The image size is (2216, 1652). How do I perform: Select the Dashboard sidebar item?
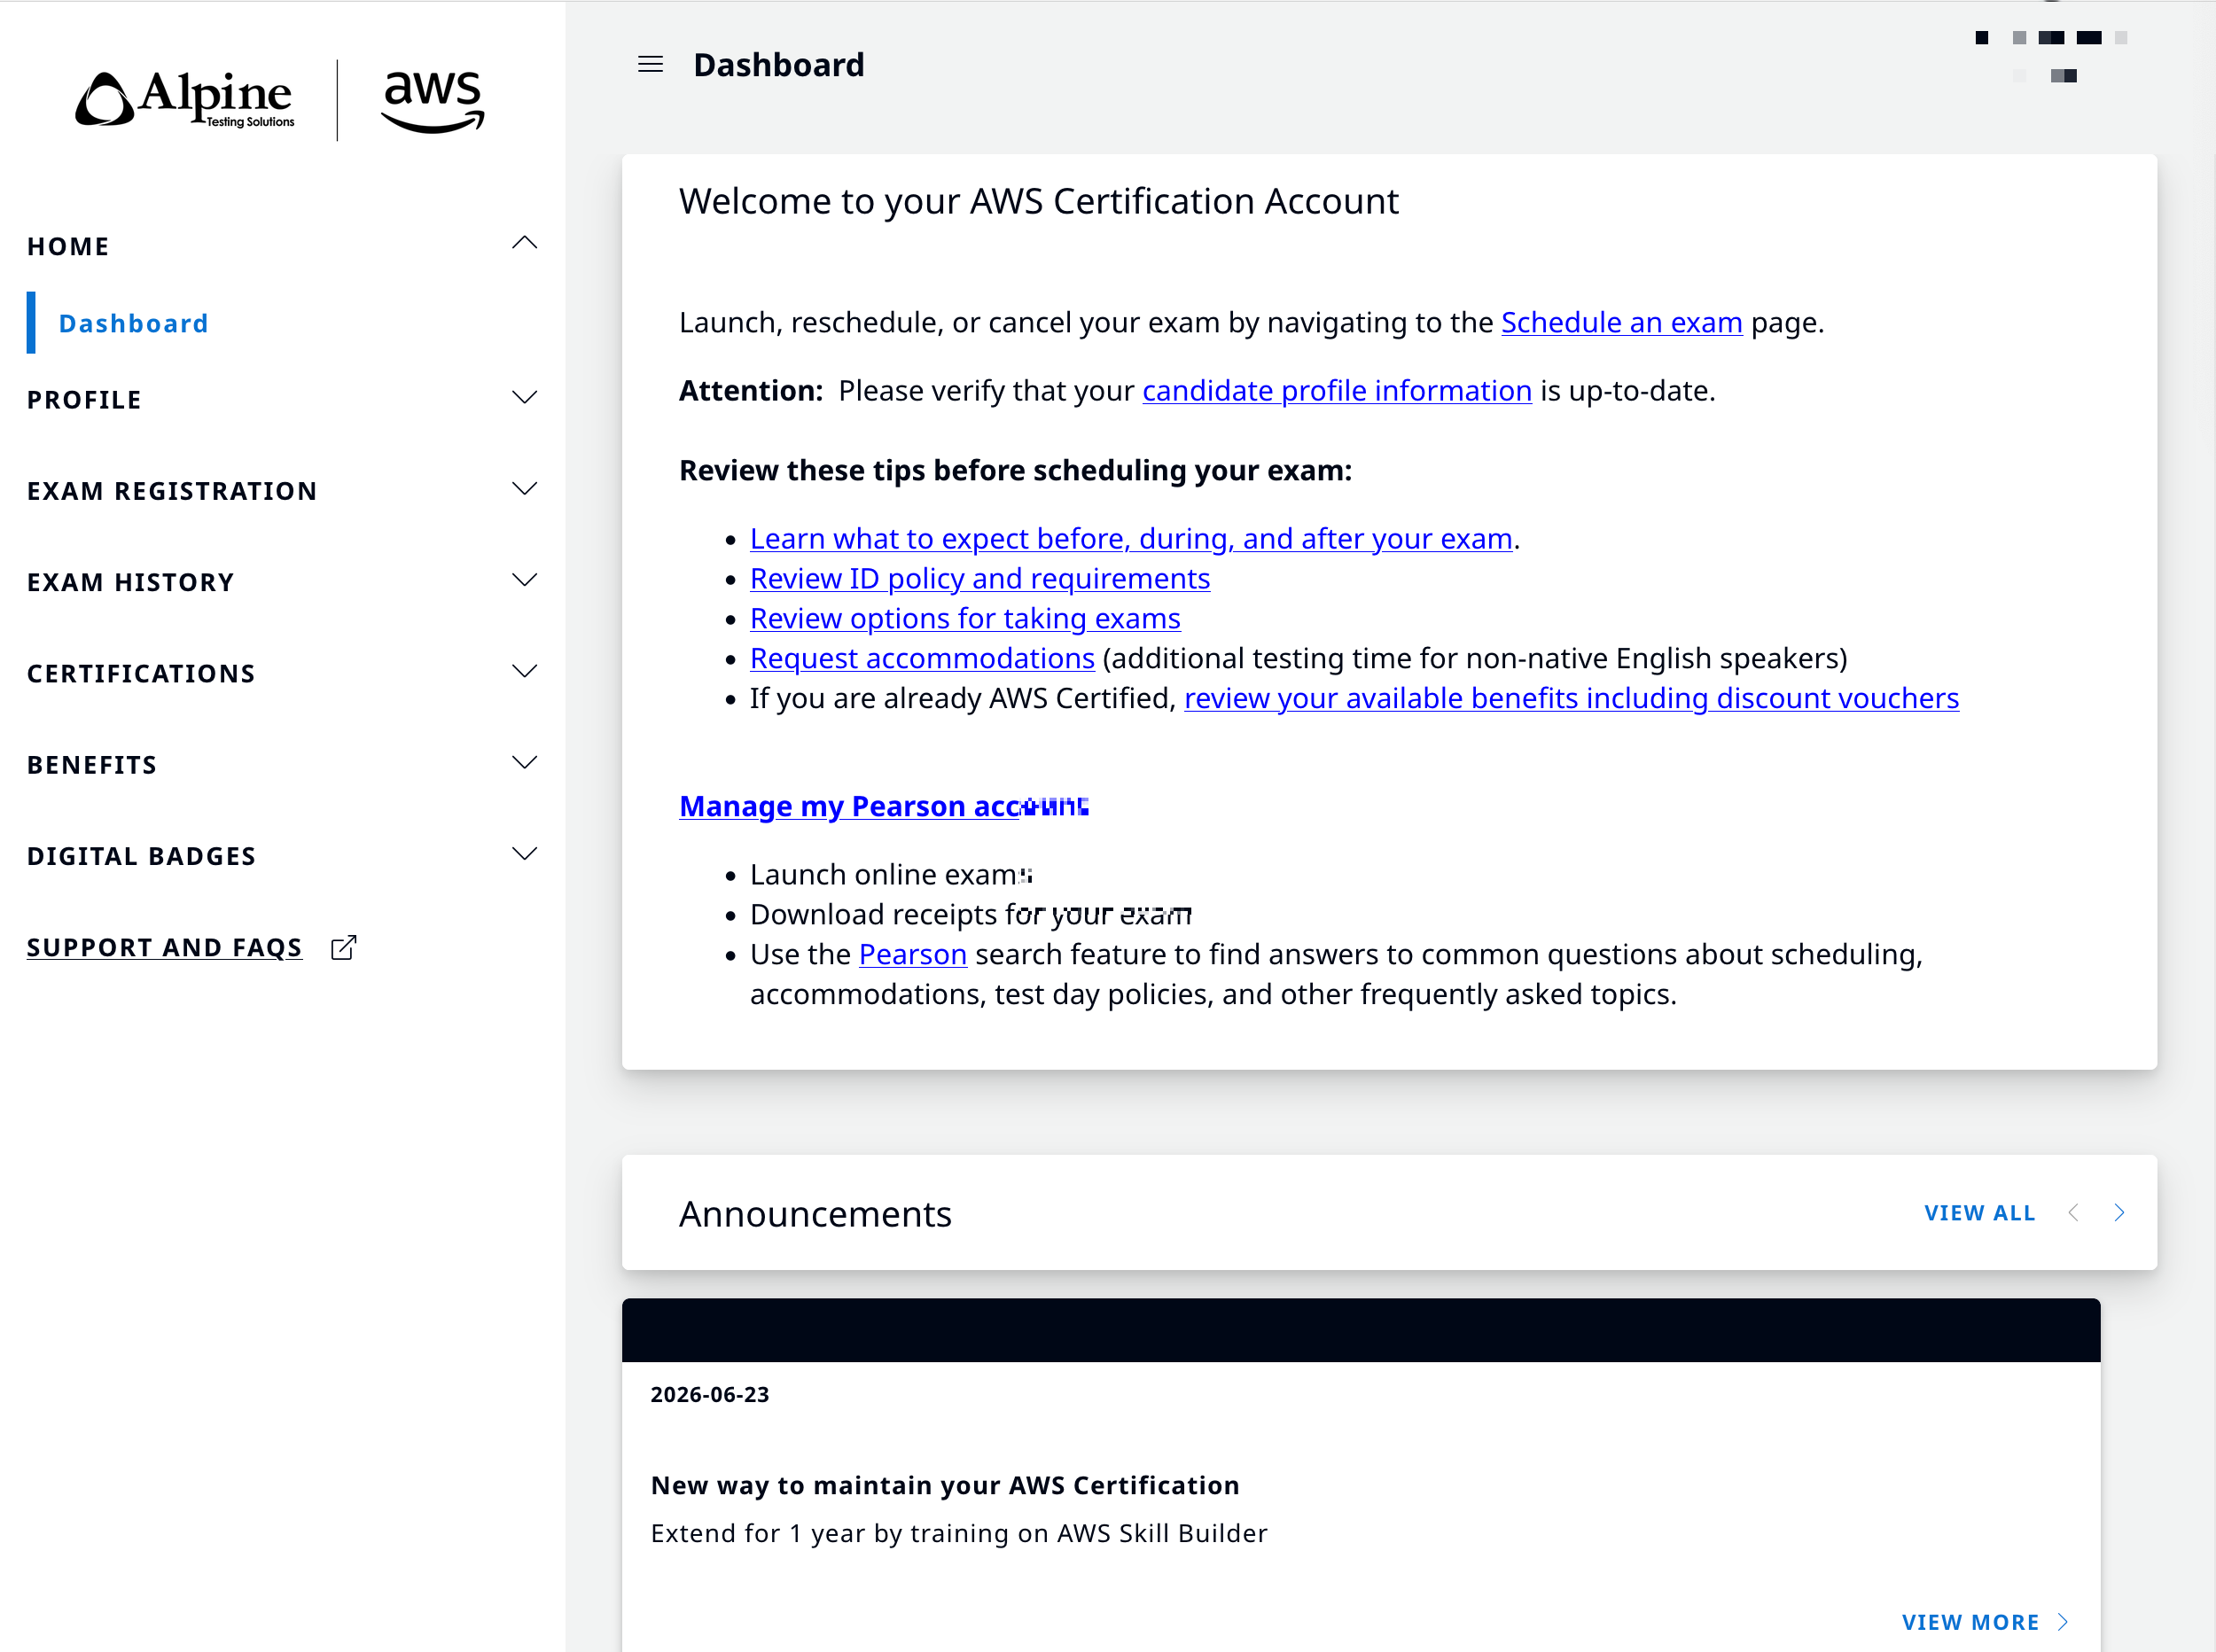click(x=133, y=323)
